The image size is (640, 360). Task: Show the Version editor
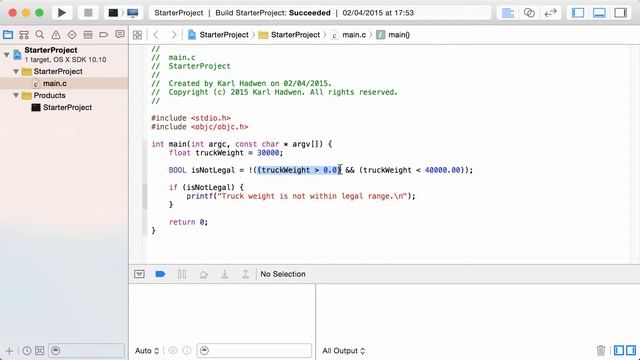tap(551, 13)
